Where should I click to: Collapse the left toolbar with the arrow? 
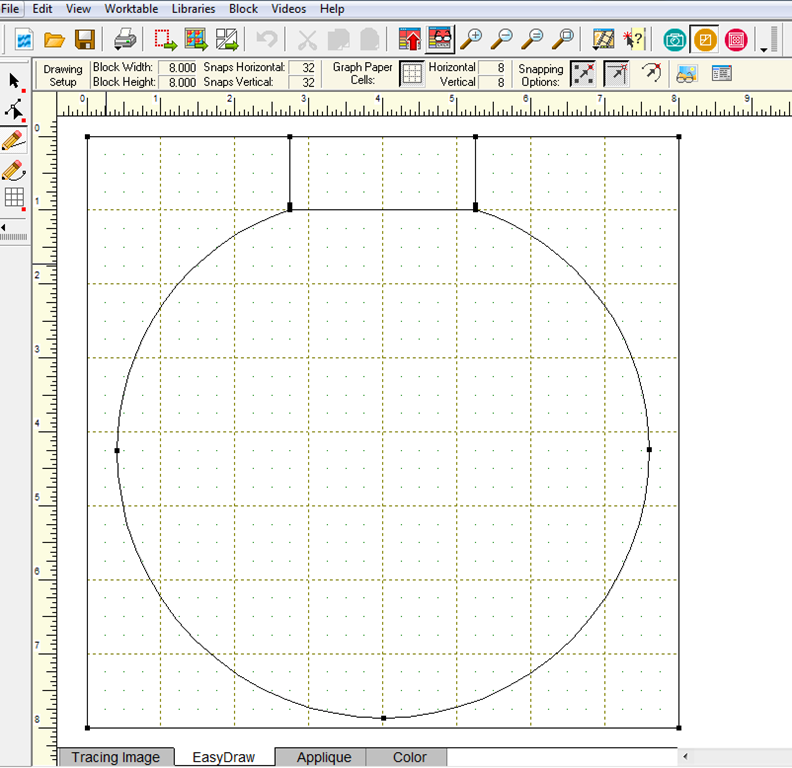tap(4, 227)
